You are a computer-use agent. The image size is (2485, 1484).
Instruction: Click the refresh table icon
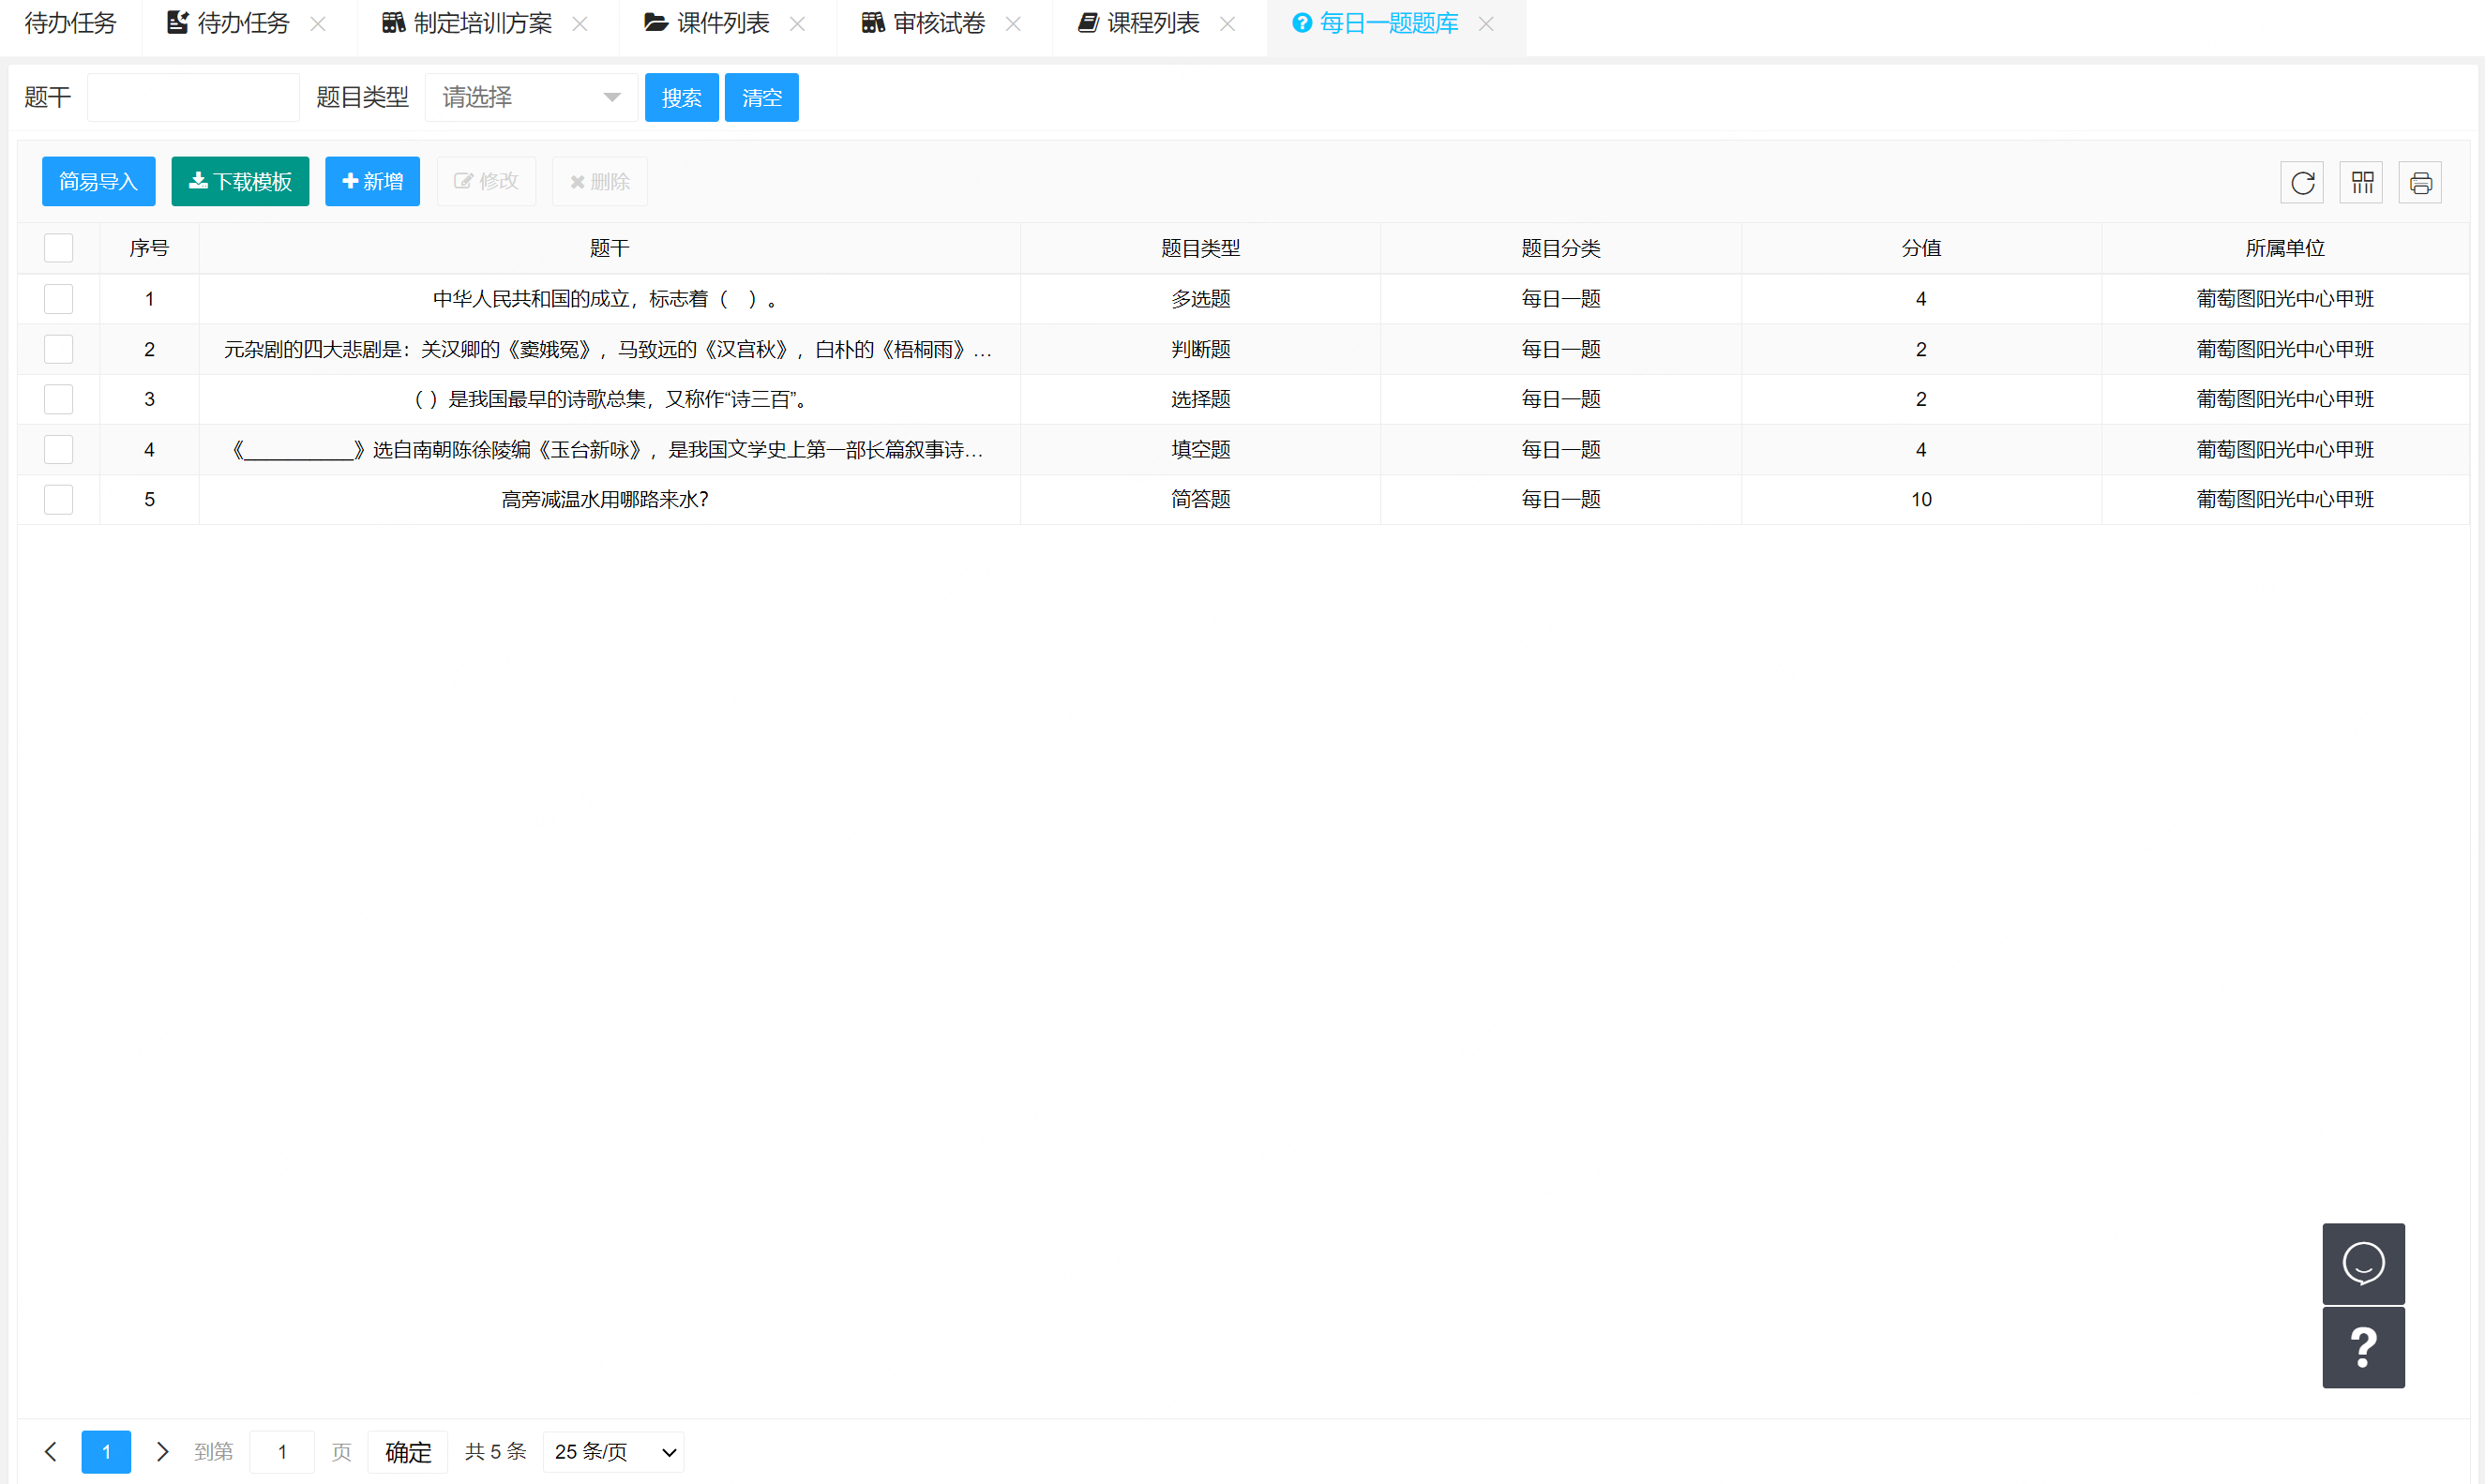[x=2302, y=182]
